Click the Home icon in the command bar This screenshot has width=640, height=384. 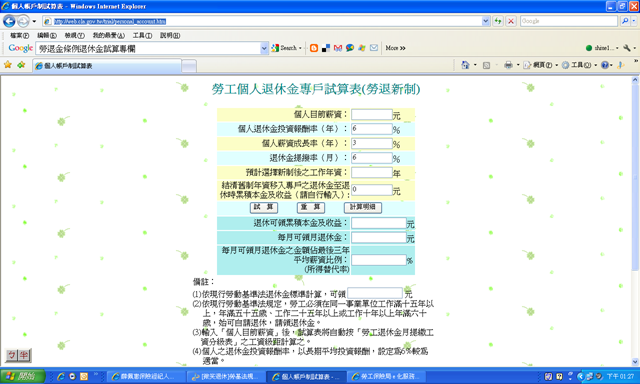point(465,65)
